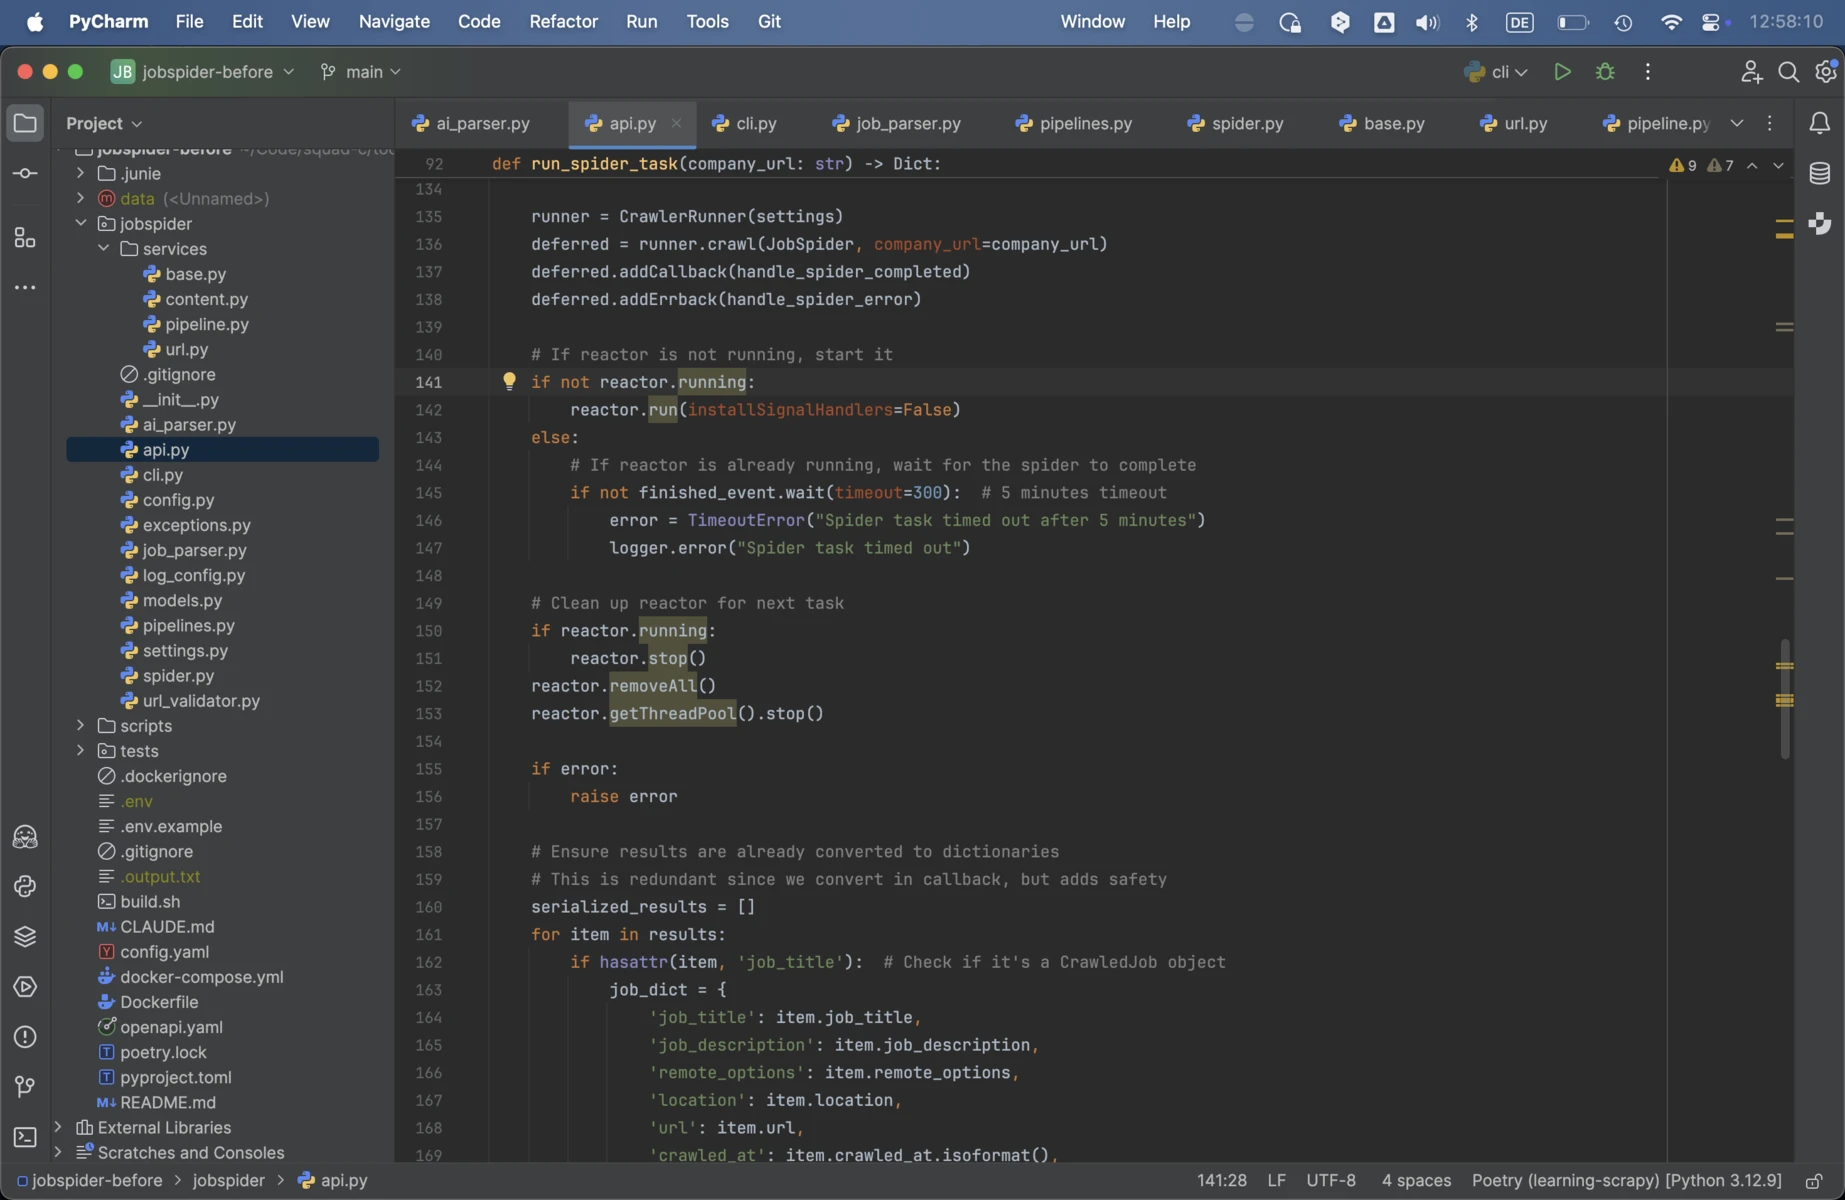Click the Wi-Fi status icon
Screen dimensions: 1845x1200
coord(1670,22)
